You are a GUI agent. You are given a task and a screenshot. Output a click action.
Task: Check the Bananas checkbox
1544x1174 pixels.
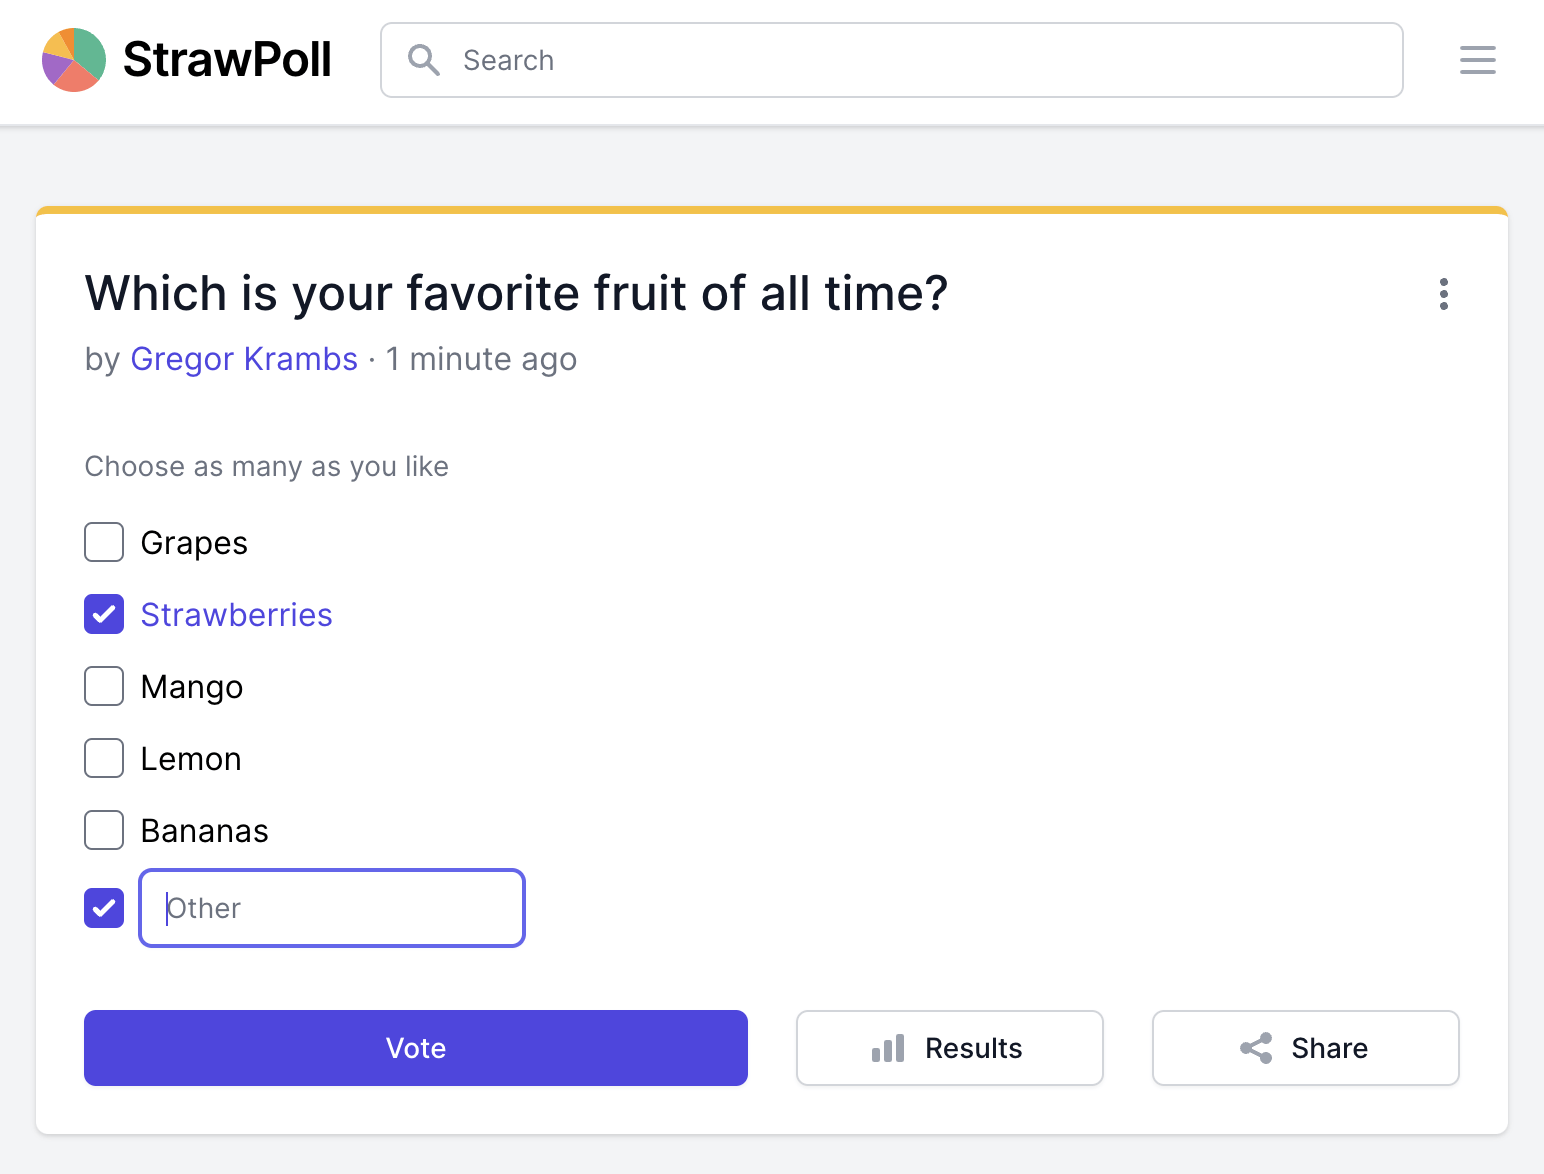click(x=103, y=830)
